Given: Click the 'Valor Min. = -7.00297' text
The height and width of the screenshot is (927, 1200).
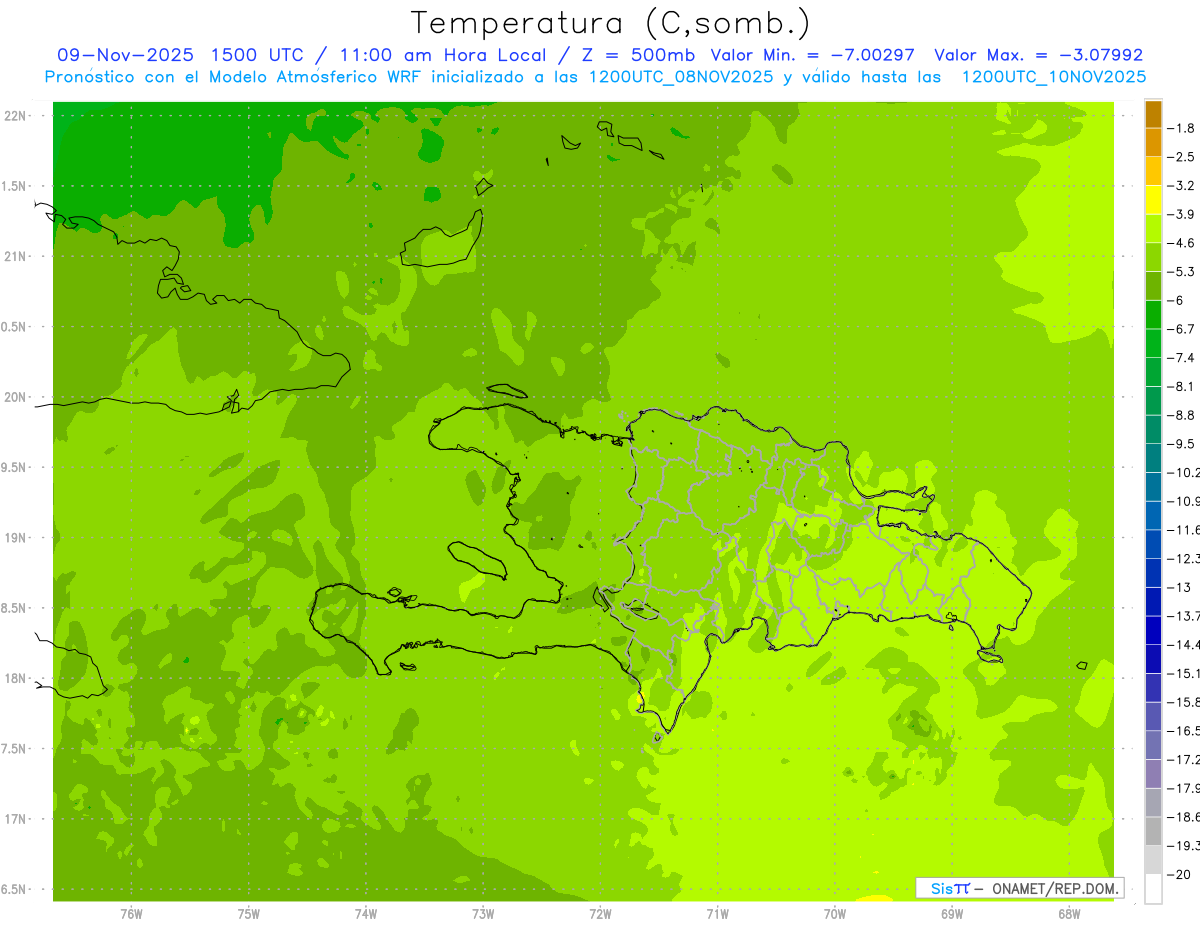Looking at the screenshot, I should [813, 55].
